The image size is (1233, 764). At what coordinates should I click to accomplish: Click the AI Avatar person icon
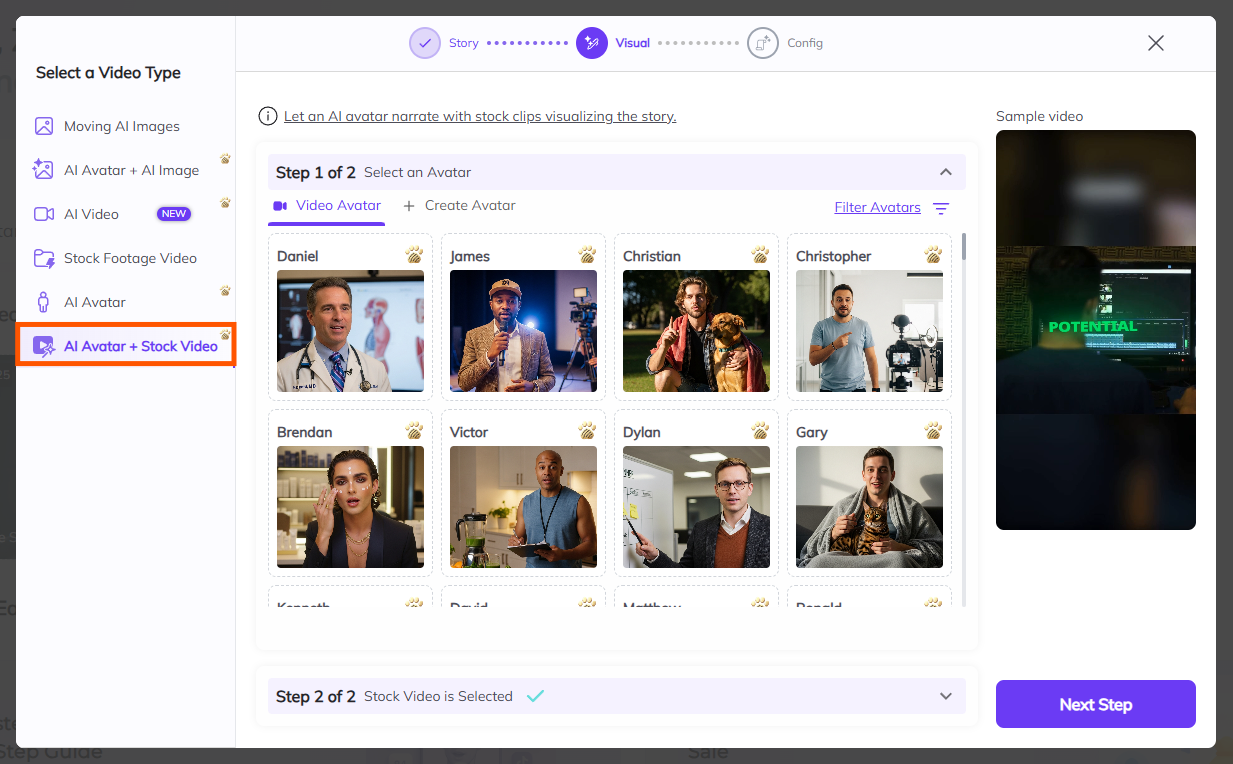(x=43, y=302)
